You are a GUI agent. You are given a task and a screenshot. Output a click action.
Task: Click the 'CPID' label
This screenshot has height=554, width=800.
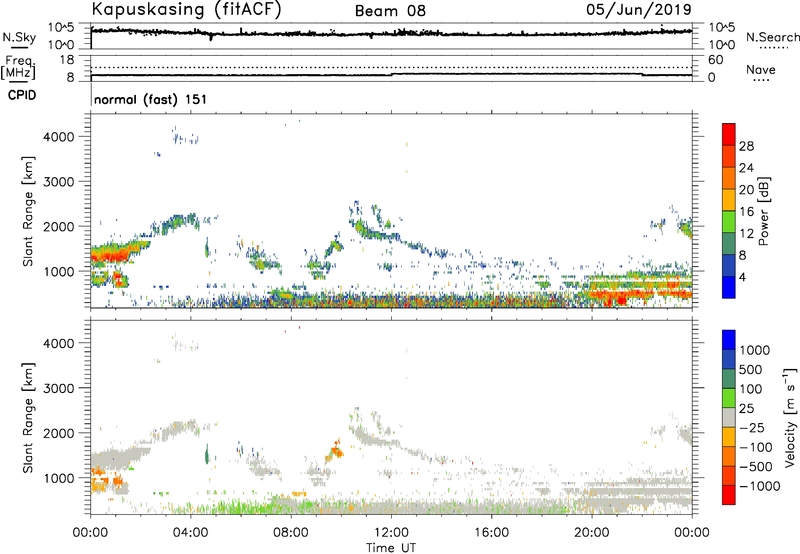[x=22, y=95]
